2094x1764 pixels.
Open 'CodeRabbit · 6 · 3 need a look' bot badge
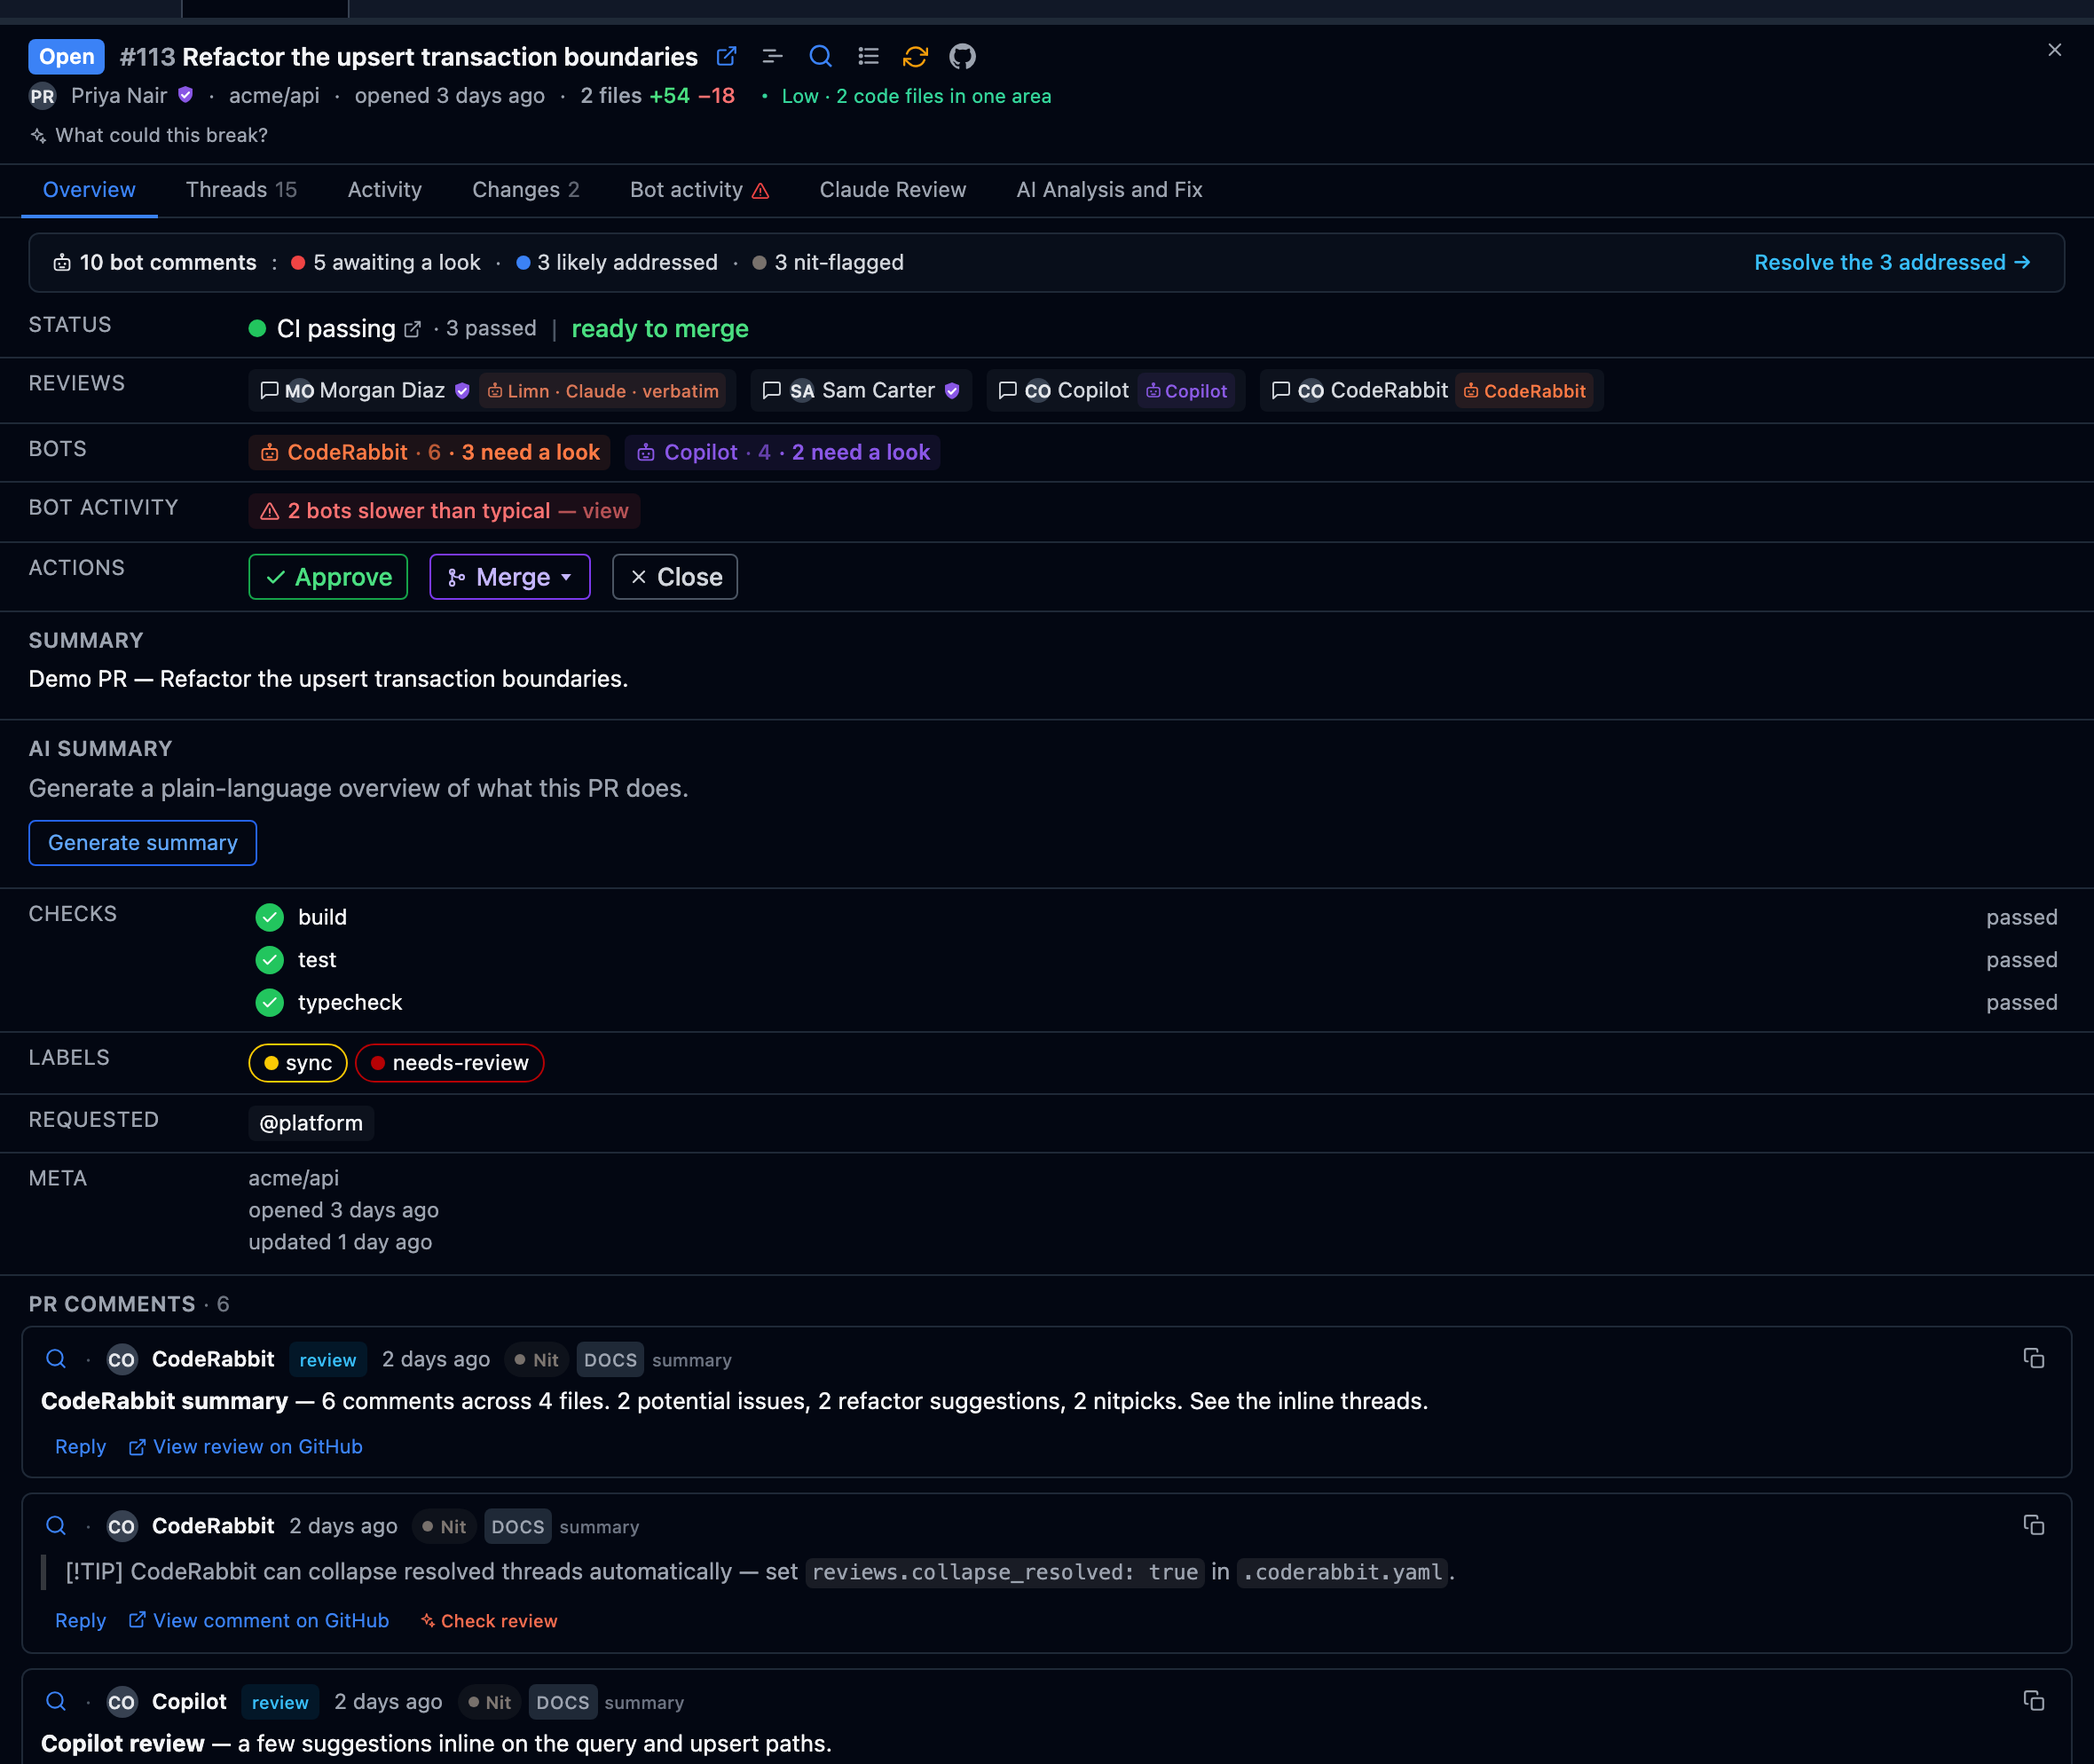430,452
